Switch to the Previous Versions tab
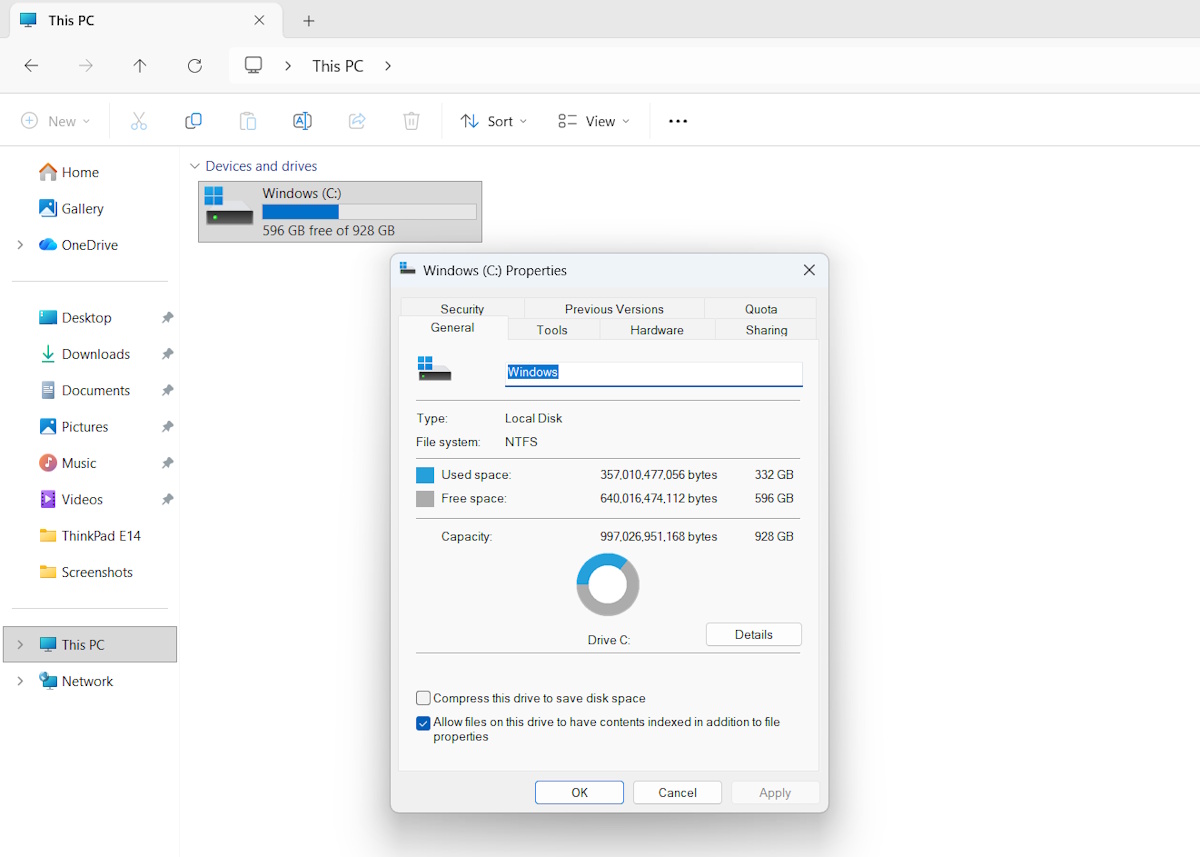 pyautogui.click(x=614, y=309)
